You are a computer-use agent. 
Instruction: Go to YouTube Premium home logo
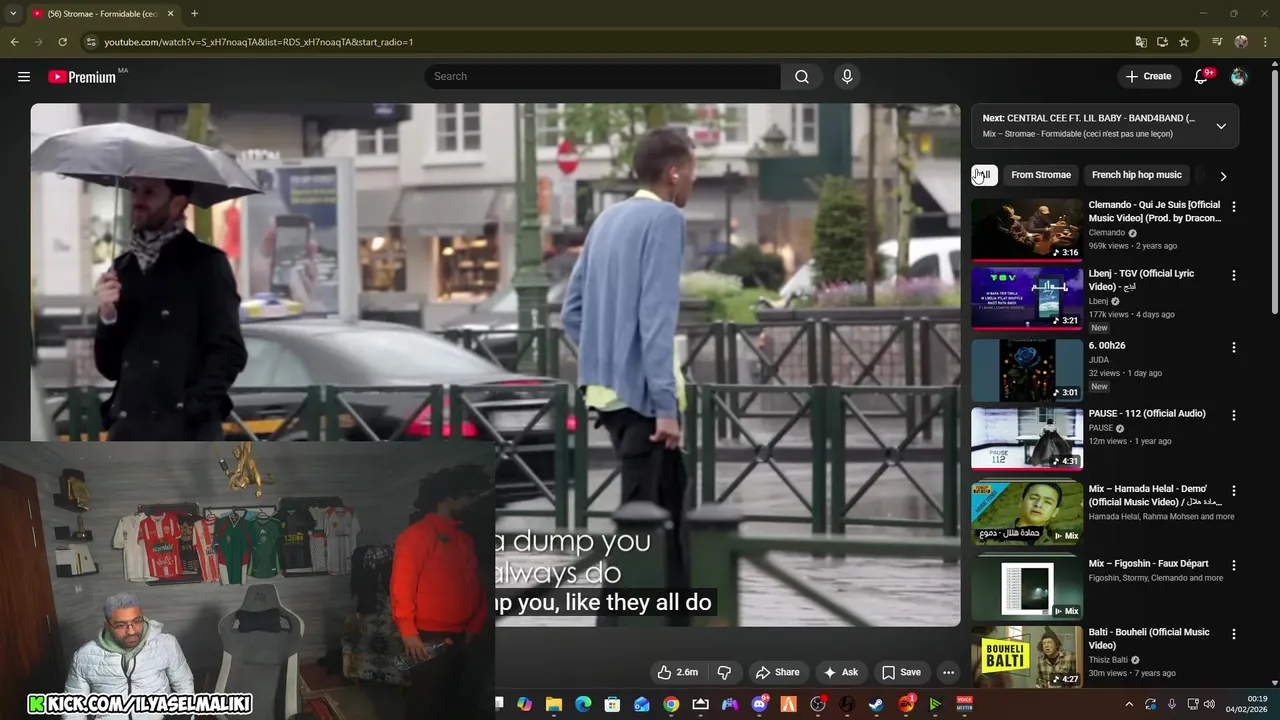click(82, 77)
